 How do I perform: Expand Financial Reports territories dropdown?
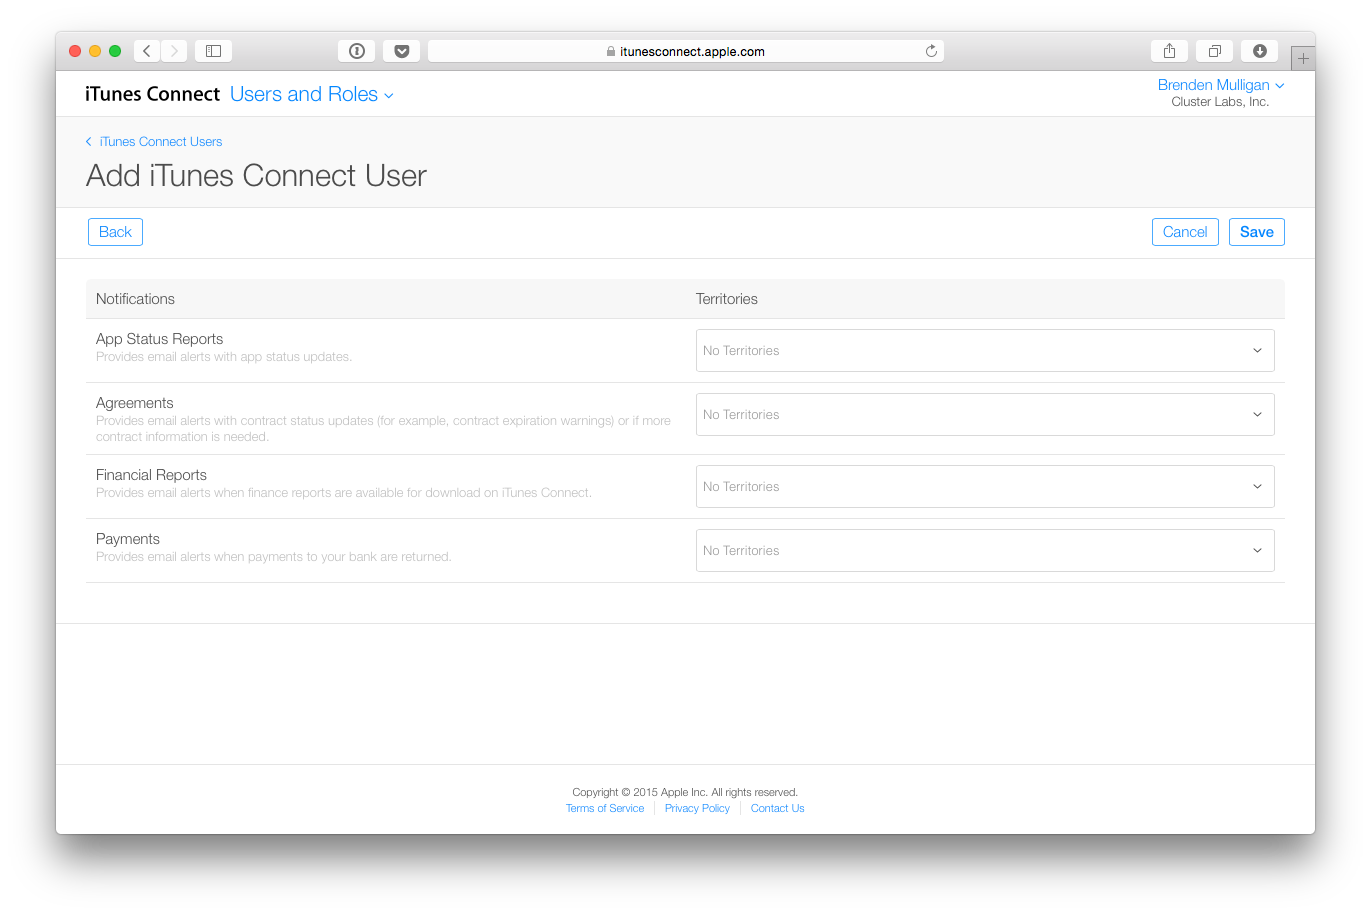tap(985, 486)
